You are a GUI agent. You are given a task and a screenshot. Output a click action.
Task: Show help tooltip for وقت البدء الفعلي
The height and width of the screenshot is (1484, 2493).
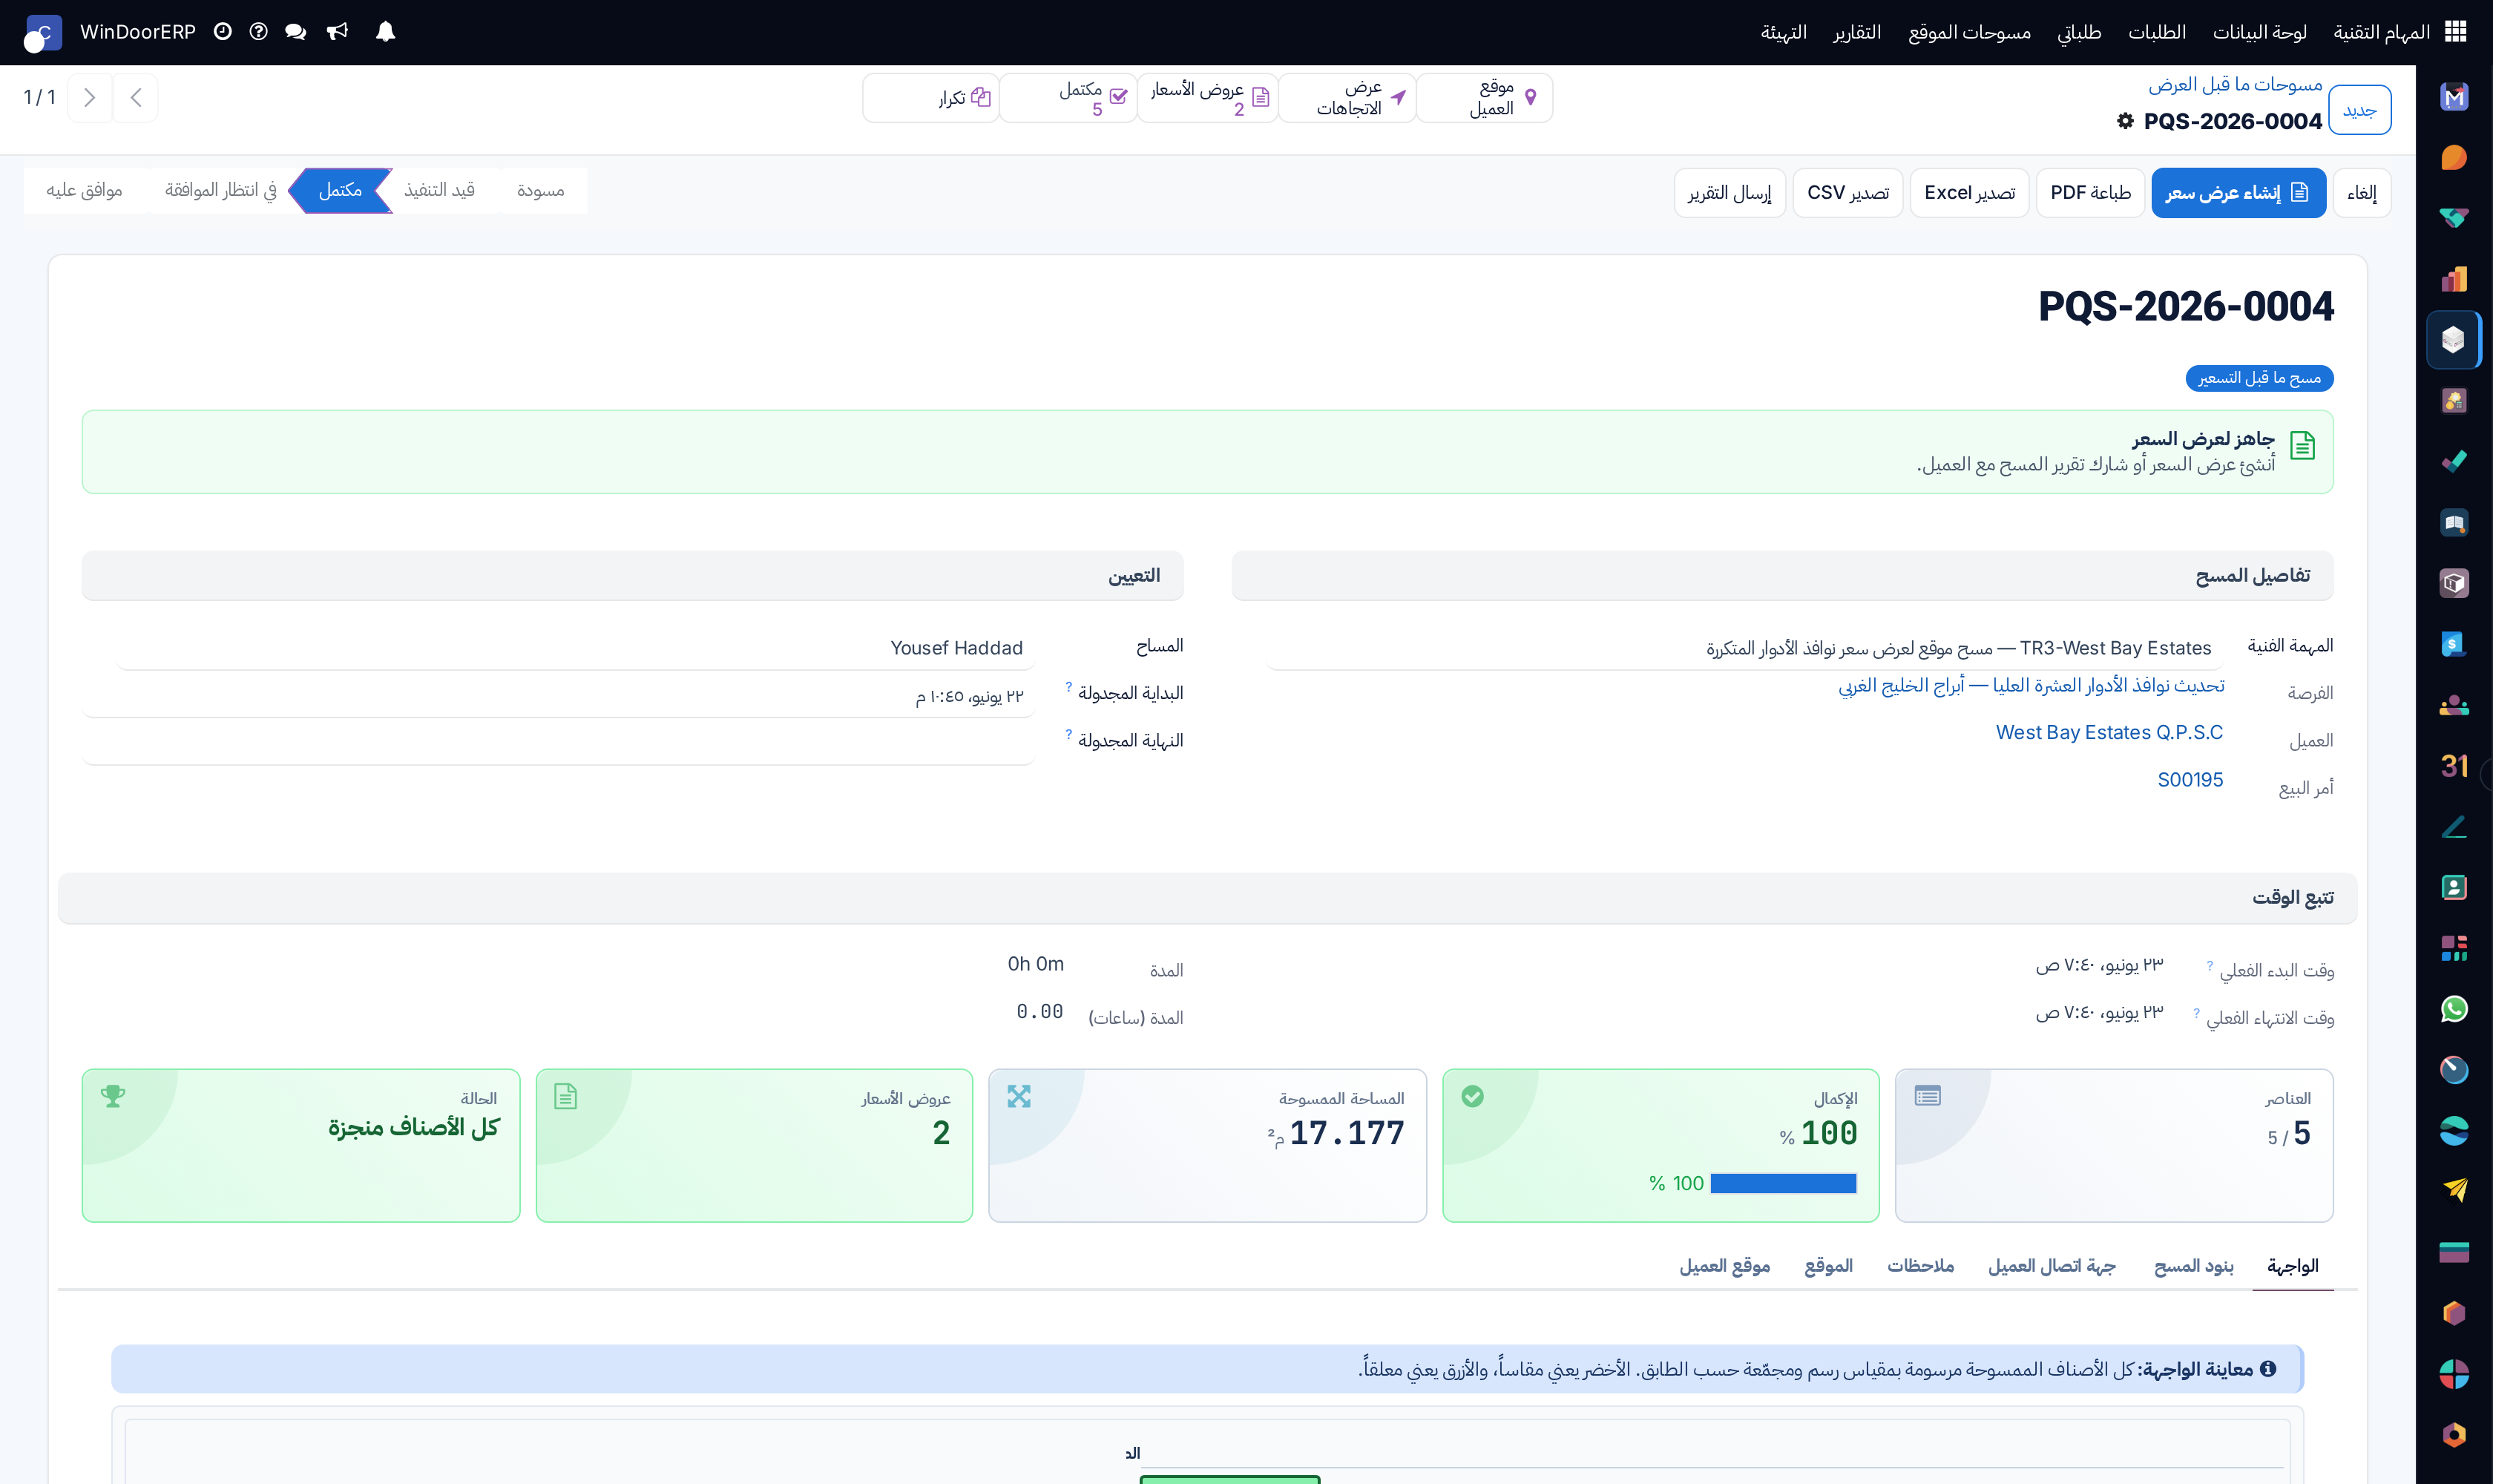pos(2209,965)
